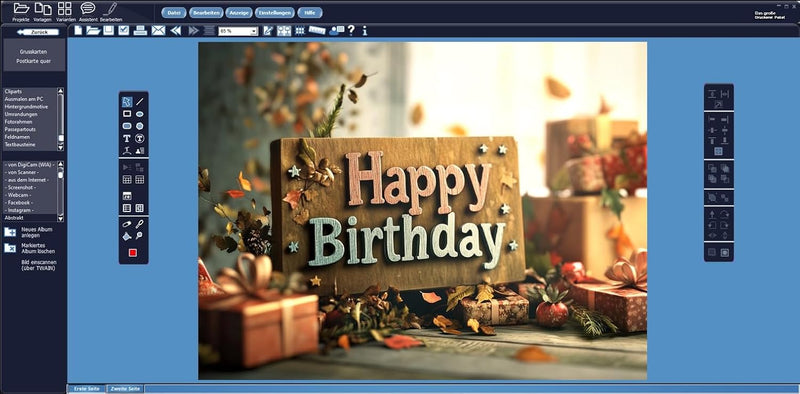Viewport: 800px width, 394px height.
Task: Select the ellipse shape tool
Action: (x=139, y=114)
